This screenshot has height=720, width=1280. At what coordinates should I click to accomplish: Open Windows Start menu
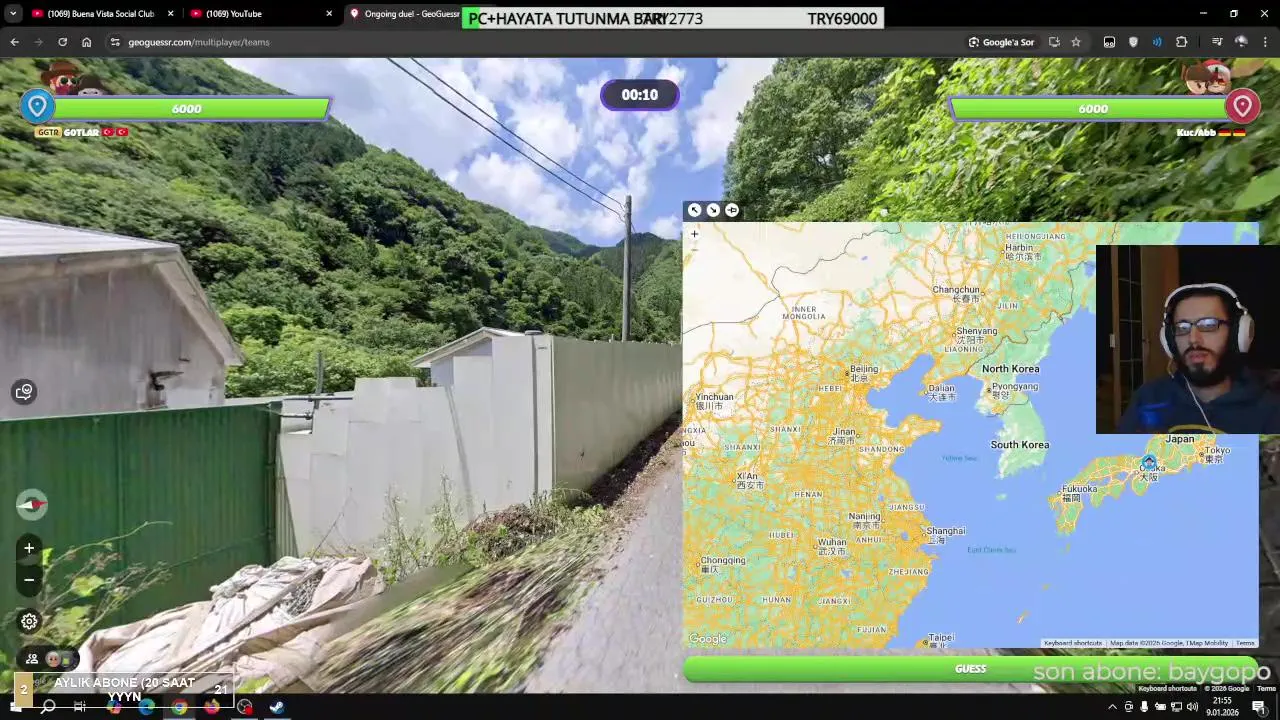(x=14, y=707)
